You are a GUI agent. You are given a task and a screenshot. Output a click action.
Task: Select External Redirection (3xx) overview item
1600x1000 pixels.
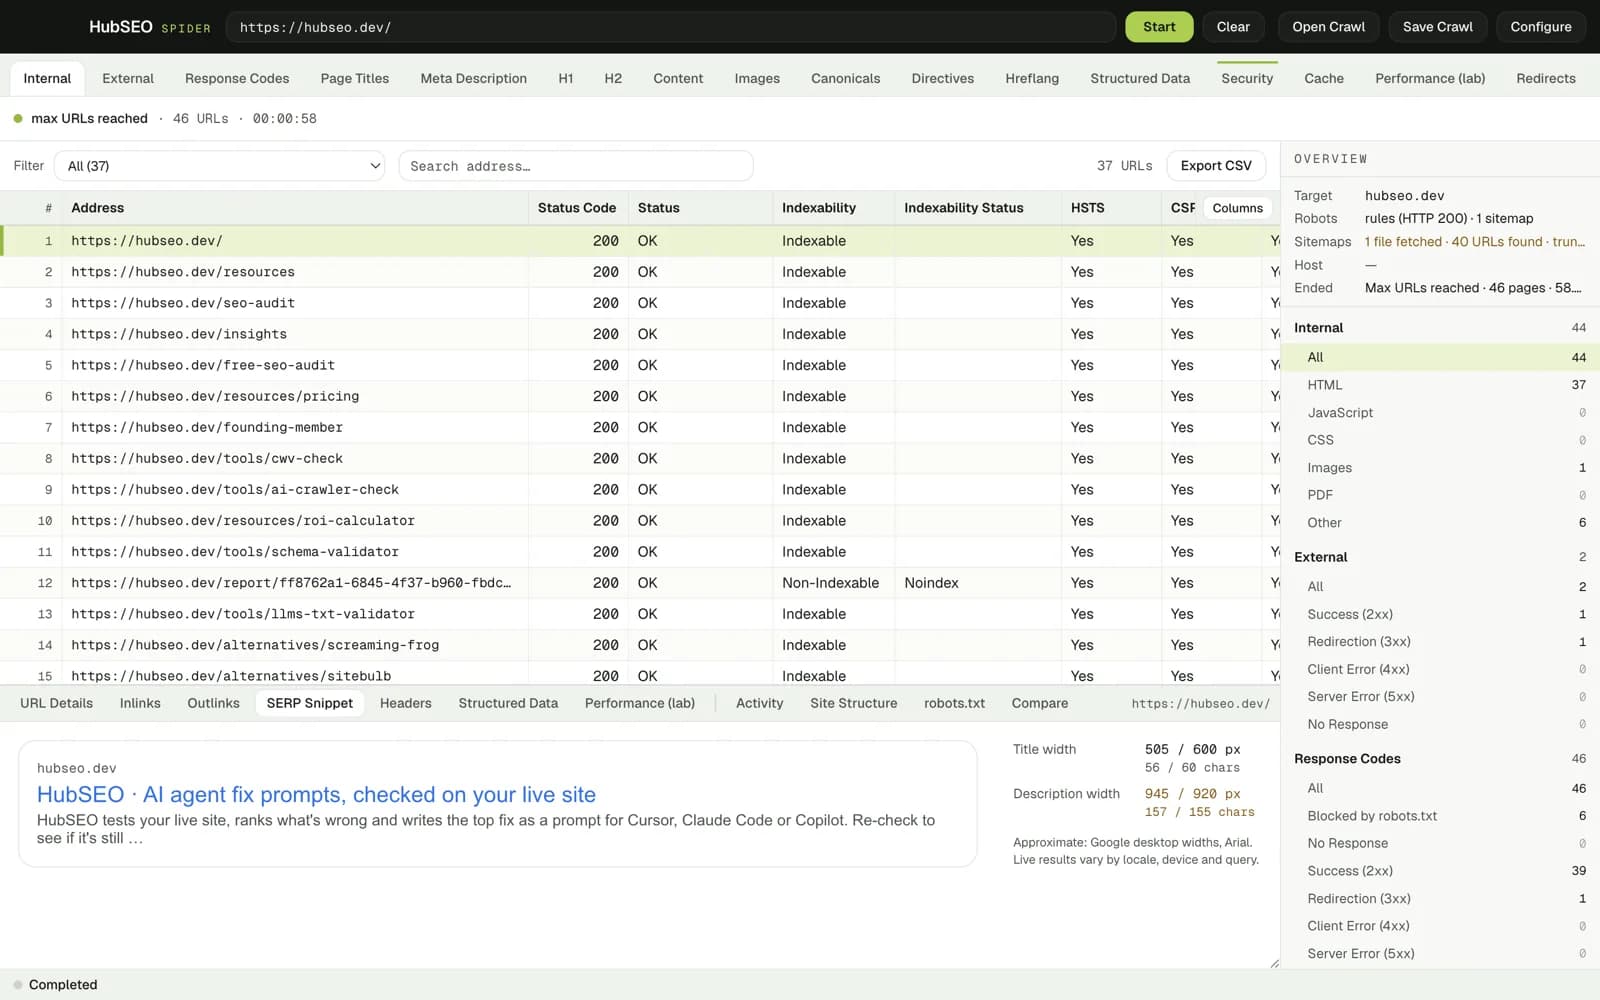(1440, 642)
